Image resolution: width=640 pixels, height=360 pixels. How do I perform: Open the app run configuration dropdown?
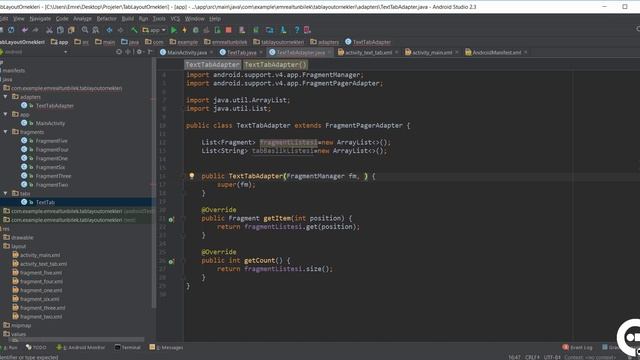coord(154,30)
